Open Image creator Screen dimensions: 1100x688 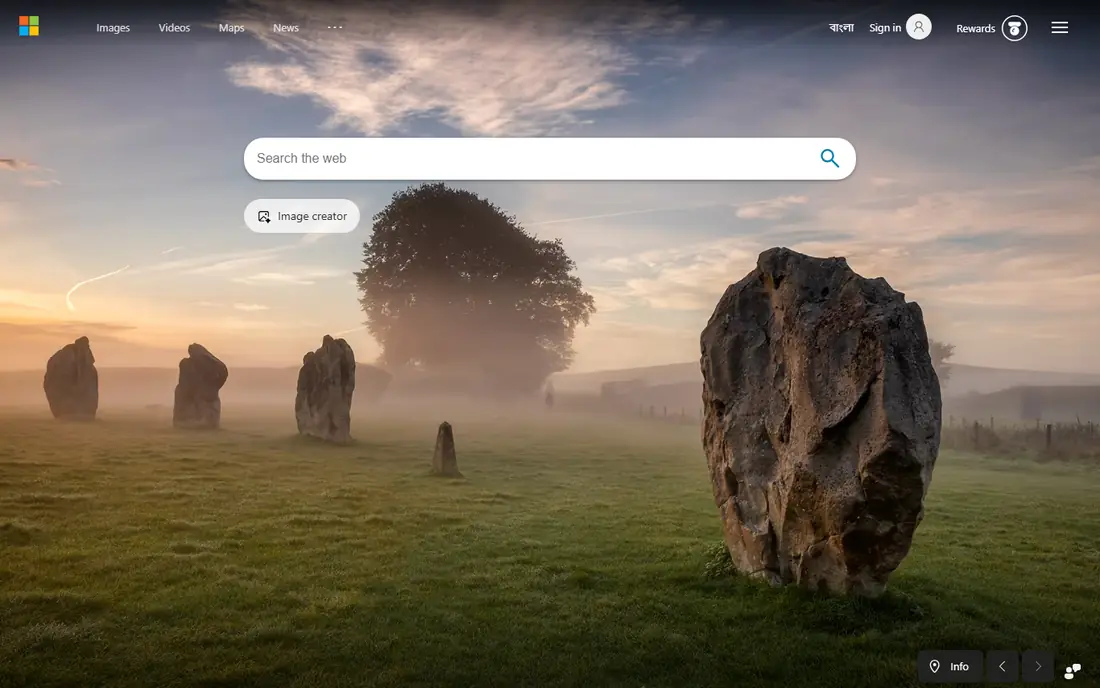(x=302, y=216)
